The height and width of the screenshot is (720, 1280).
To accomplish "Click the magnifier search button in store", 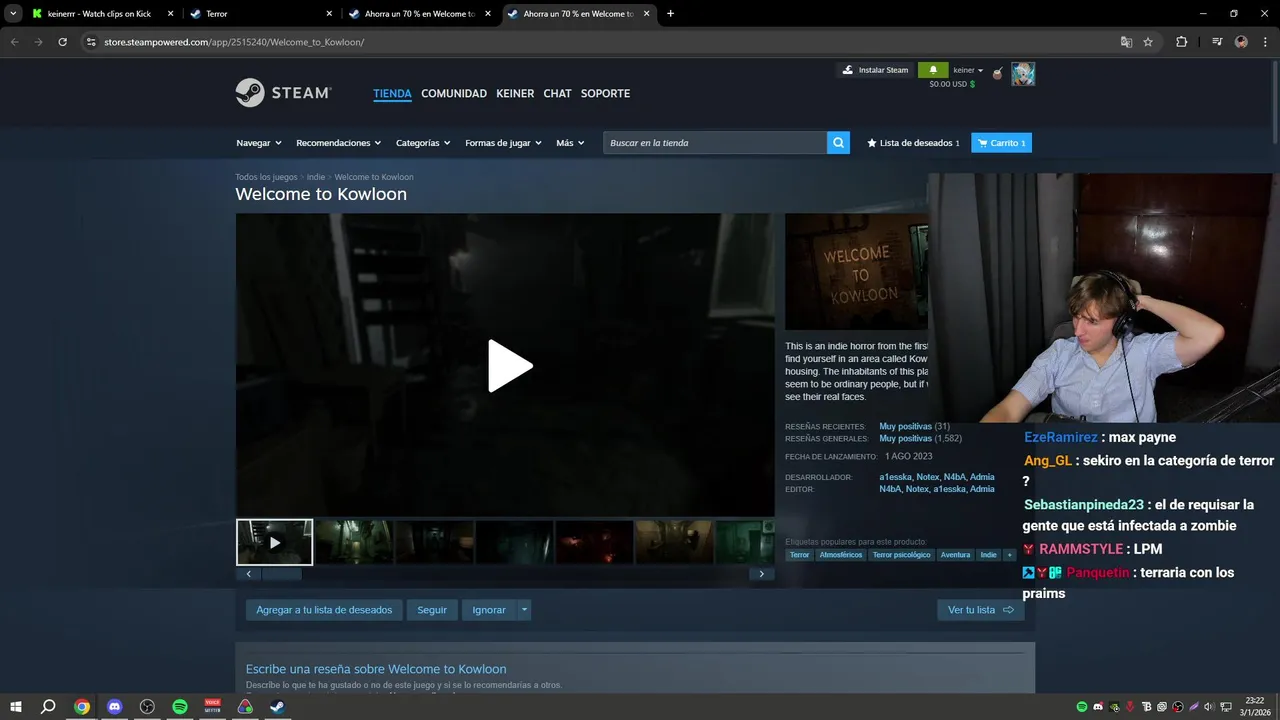I will (x=838, y=143).
